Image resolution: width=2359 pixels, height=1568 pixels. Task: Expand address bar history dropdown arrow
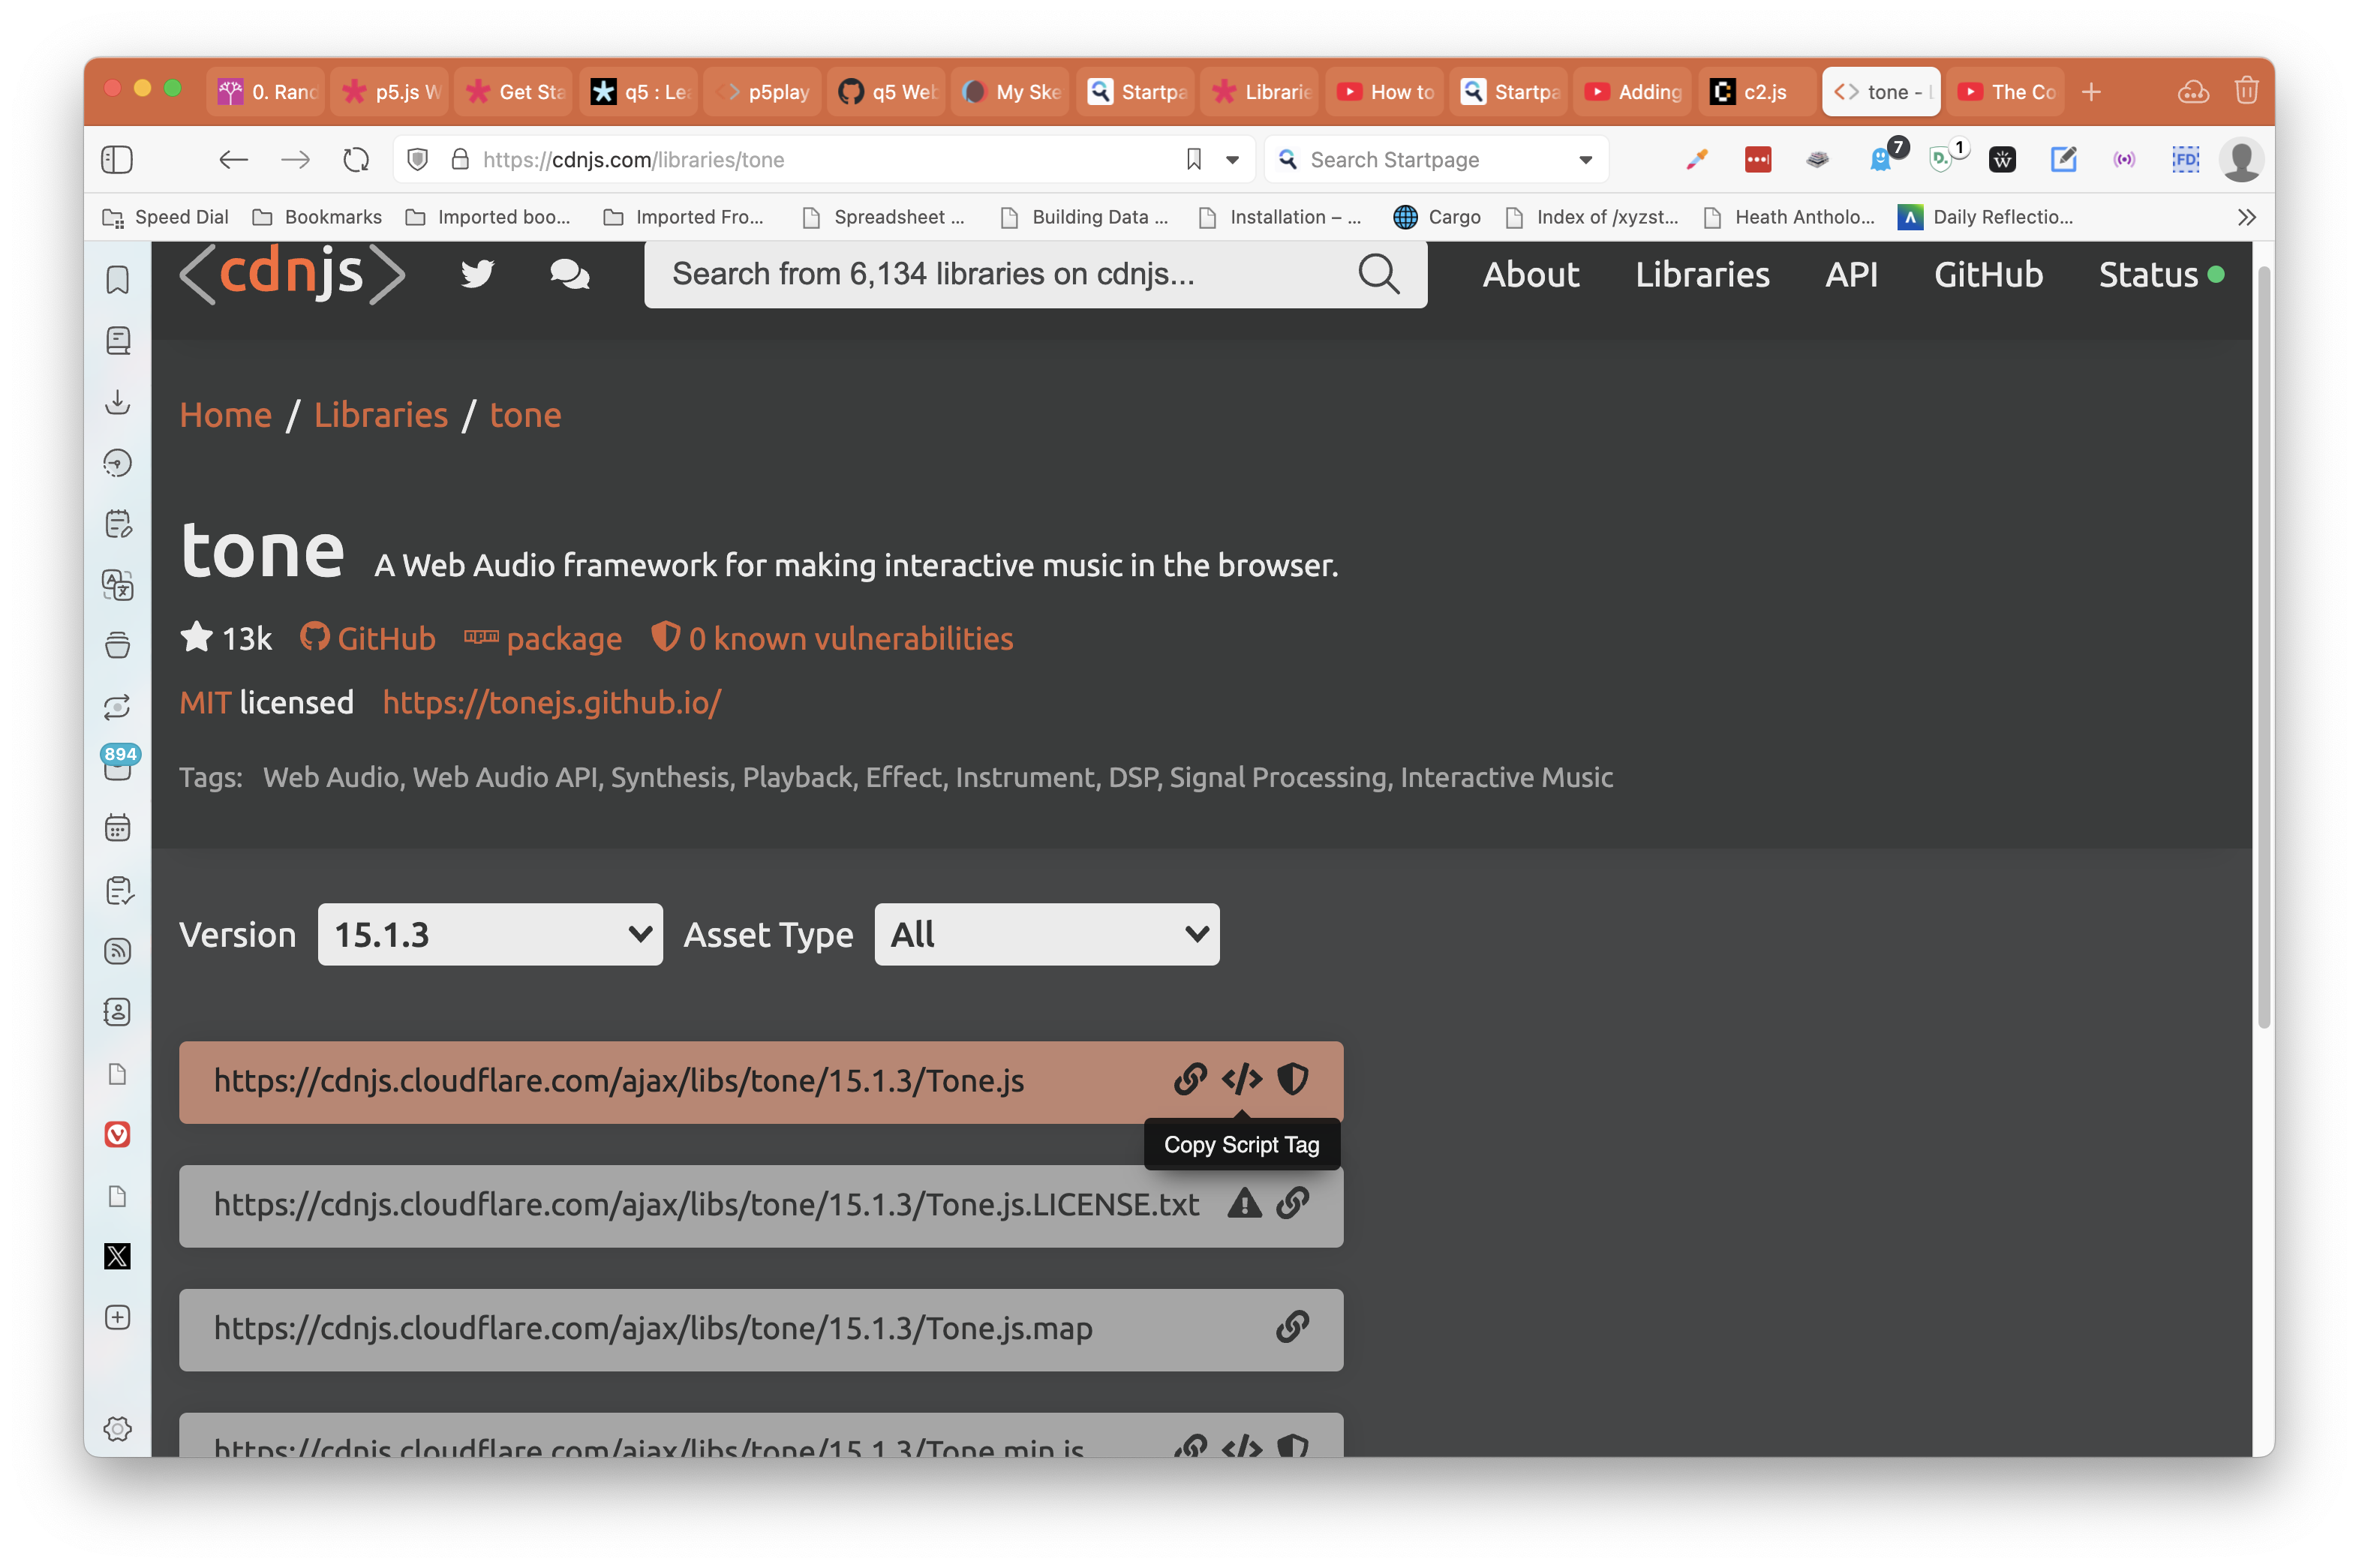click(1232, 159)
